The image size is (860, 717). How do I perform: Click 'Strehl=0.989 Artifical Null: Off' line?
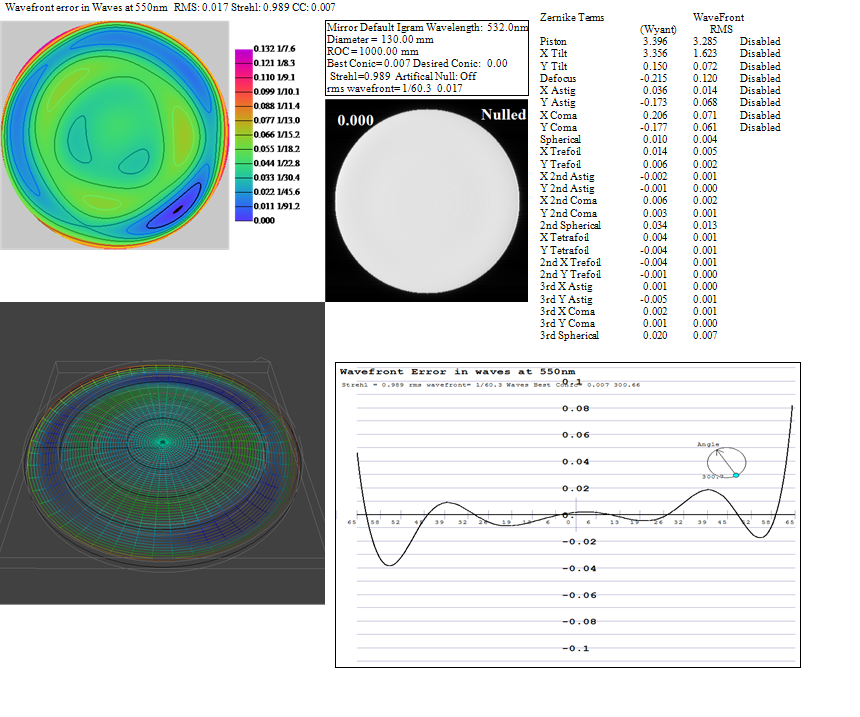403,76
